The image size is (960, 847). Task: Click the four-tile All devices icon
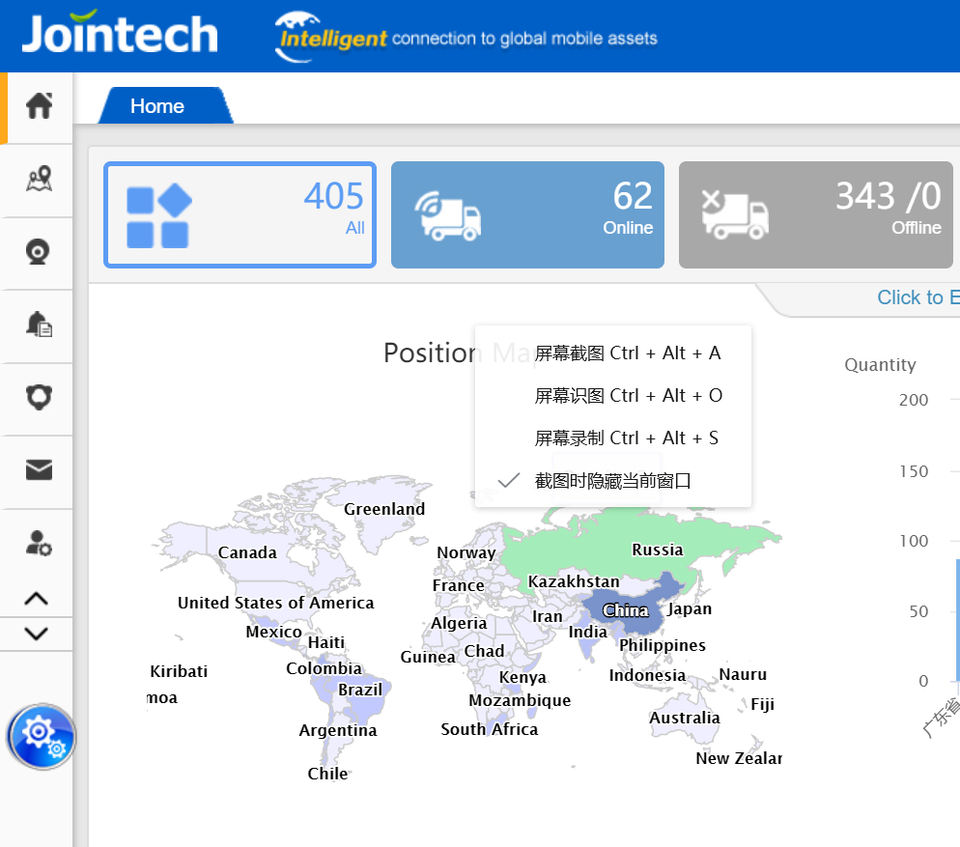coord(159,216)
